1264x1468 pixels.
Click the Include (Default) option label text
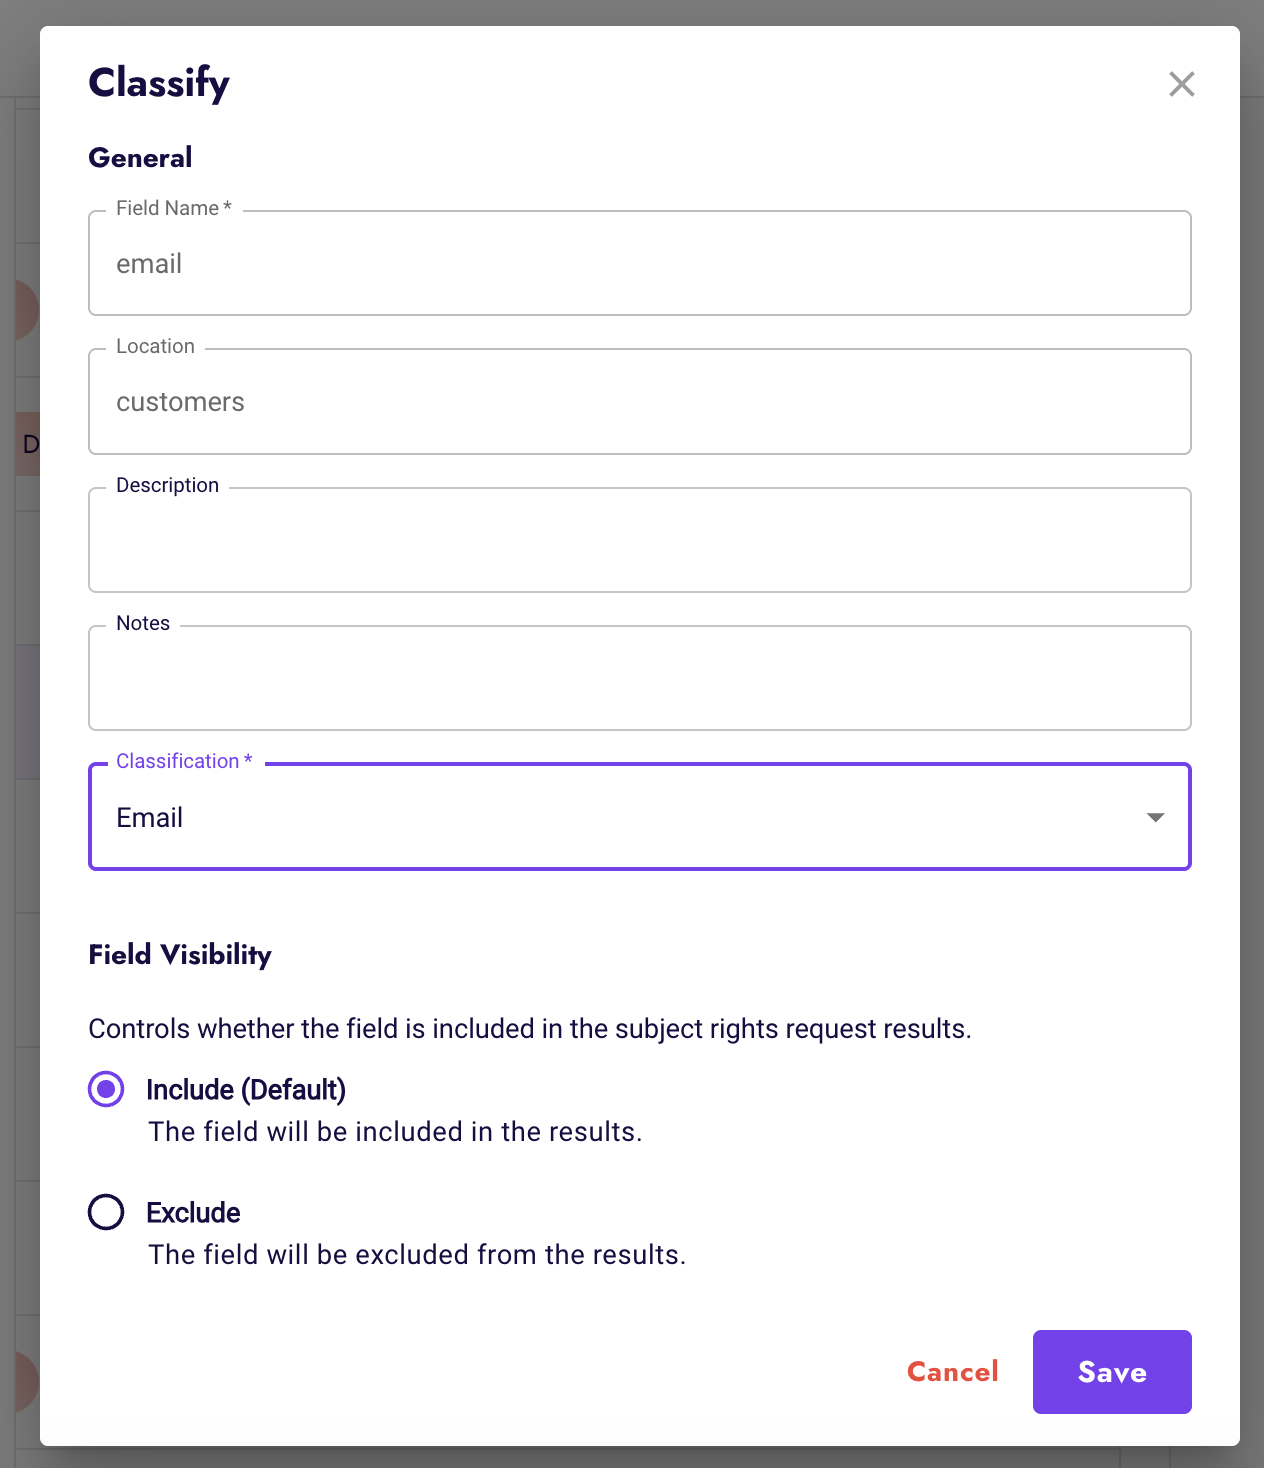click(x=245, y=1089)
